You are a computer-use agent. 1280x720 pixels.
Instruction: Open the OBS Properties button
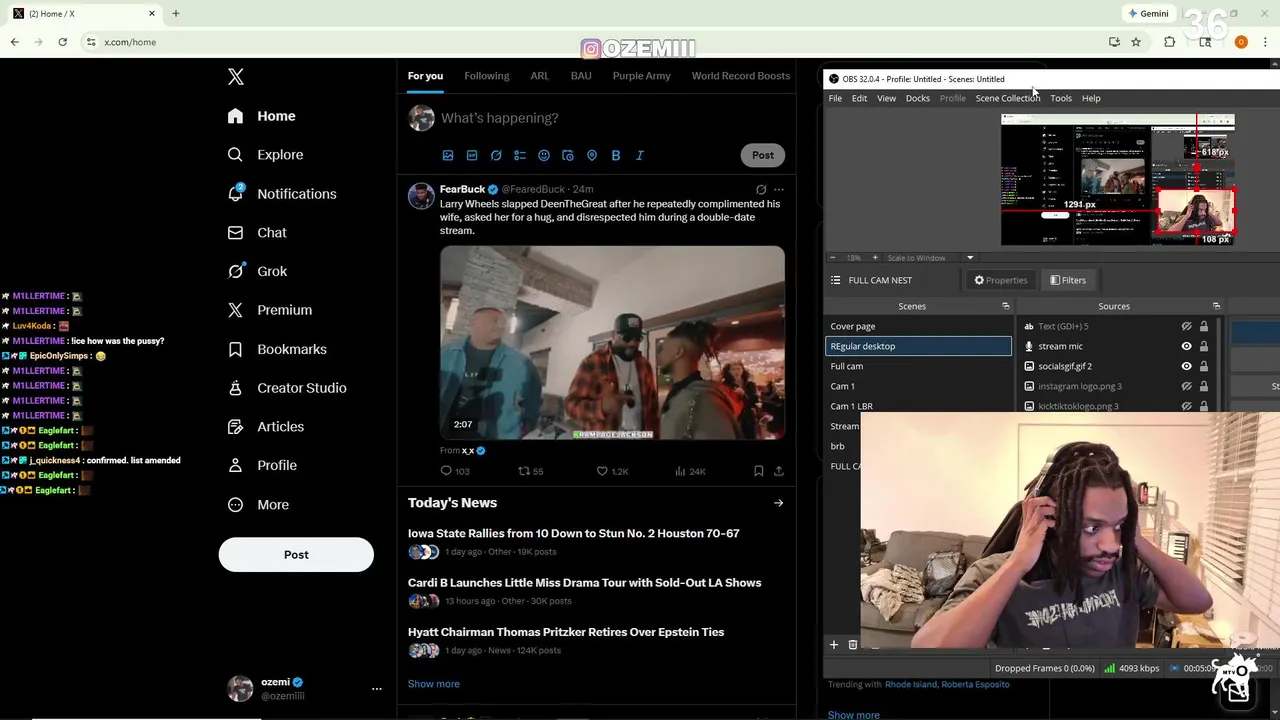point(1001,280)
